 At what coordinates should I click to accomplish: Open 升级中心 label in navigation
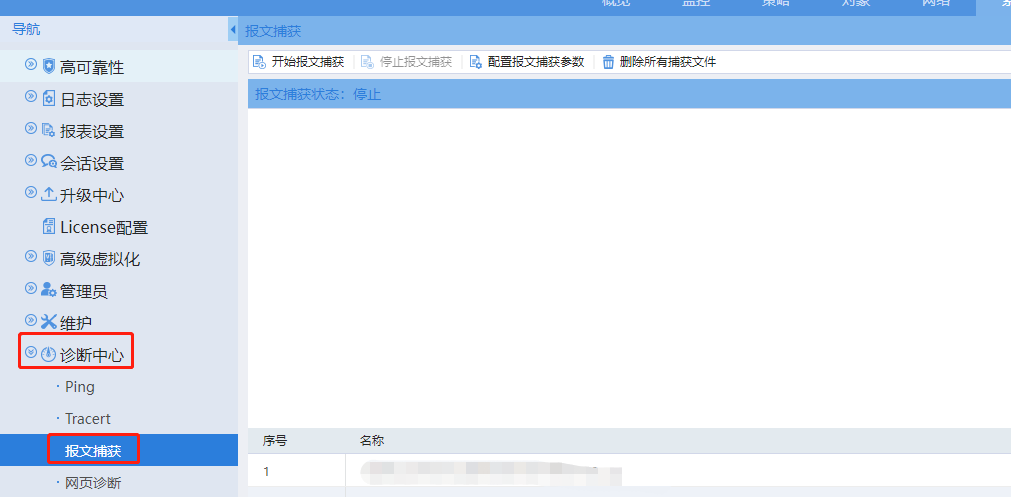(x=92, y=195)
